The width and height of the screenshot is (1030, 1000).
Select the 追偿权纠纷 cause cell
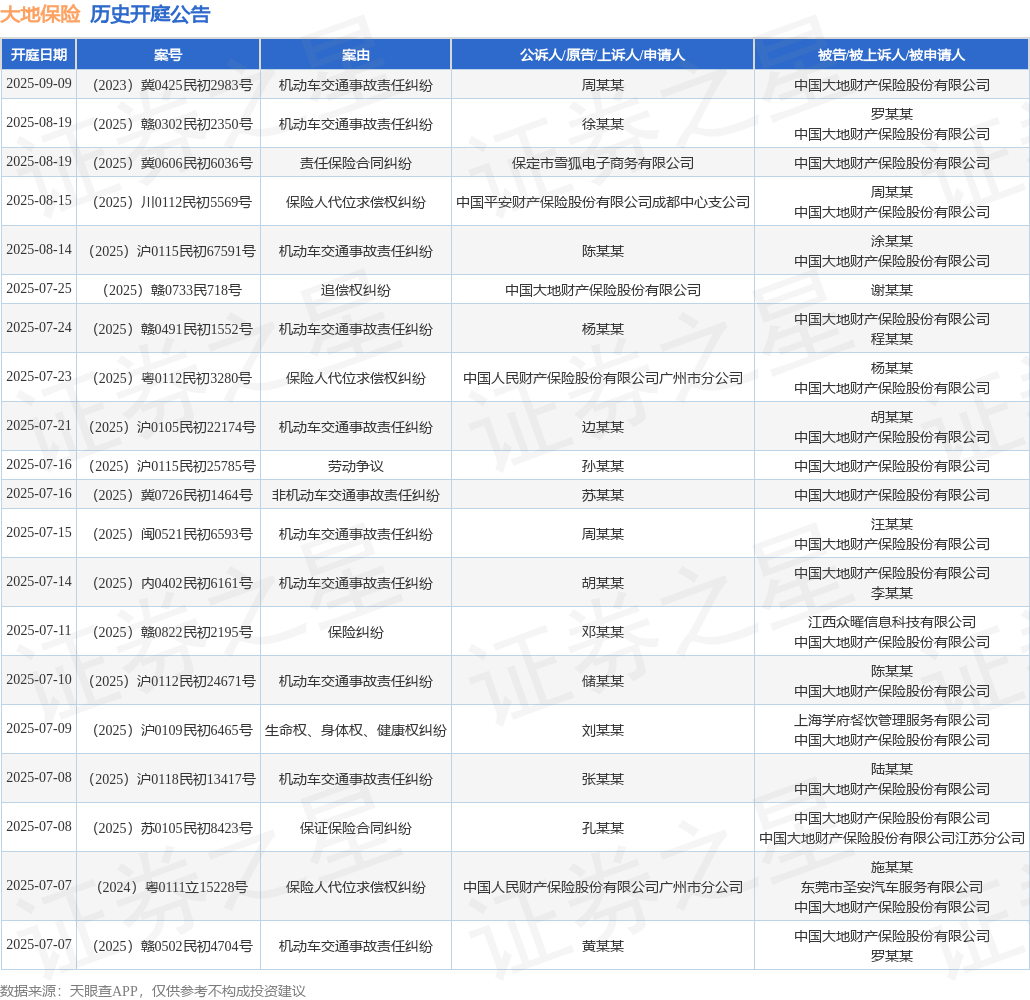pyautogui.click(x=355, y=290)
